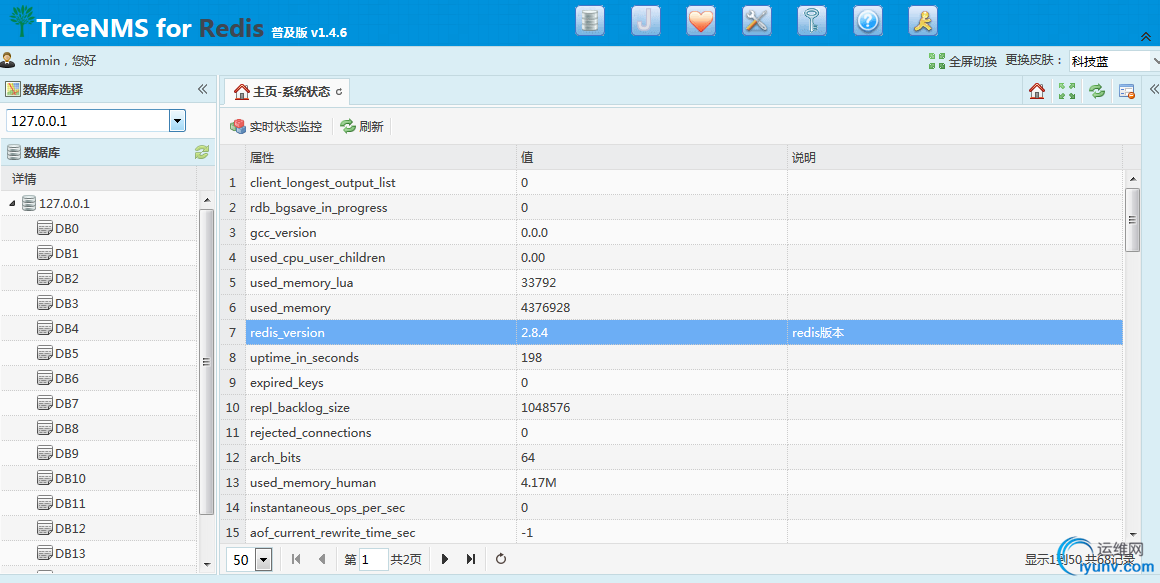Click the admin user avatar icon
1160x583 pixels.
coord(8,60)
